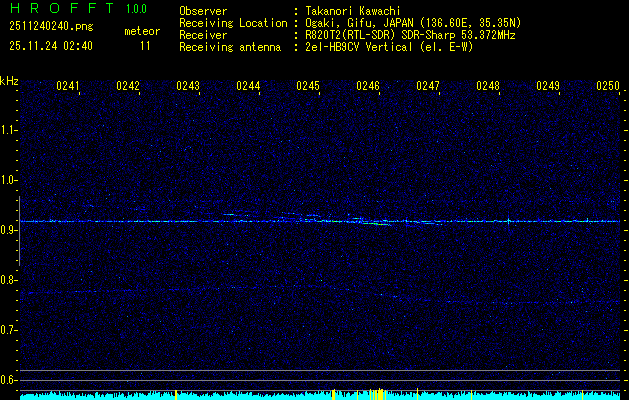Click the 0.9 frequency axis label
This screenshot has height=400, width=629.
tap(9, 230)
